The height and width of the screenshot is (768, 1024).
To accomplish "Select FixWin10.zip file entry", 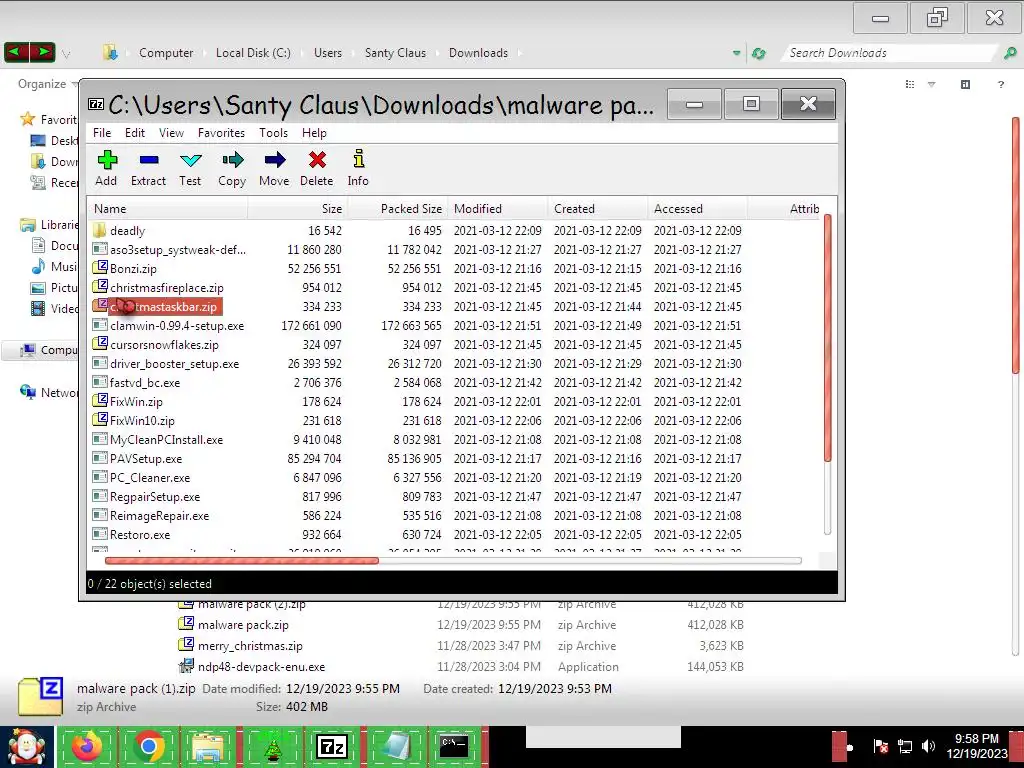I will point(142,421).
